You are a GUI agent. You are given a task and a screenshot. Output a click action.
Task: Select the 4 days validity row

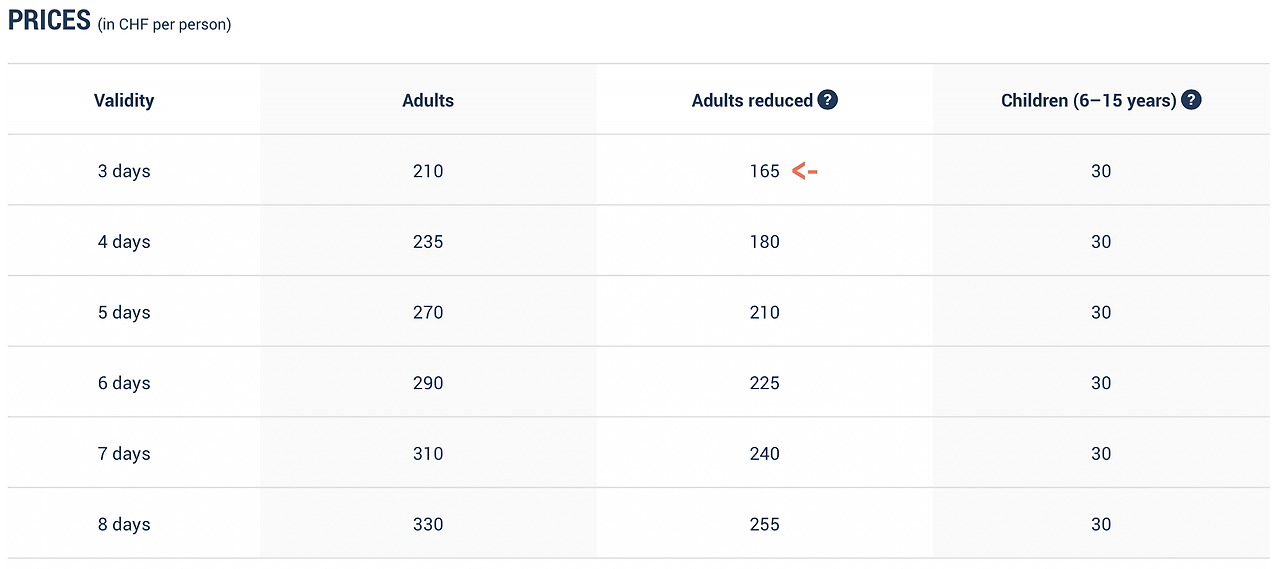(640, 241)
